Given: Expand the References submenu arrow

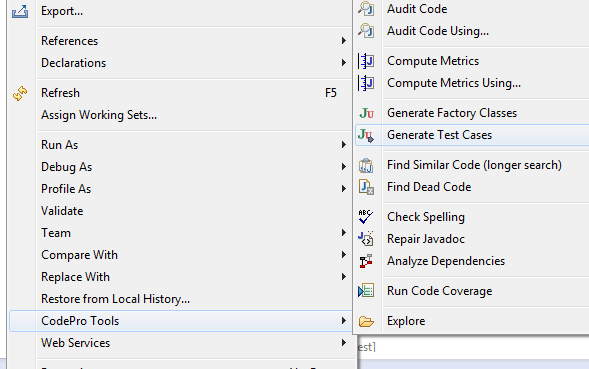Looking at the screenshot, I should coord(343,41).
